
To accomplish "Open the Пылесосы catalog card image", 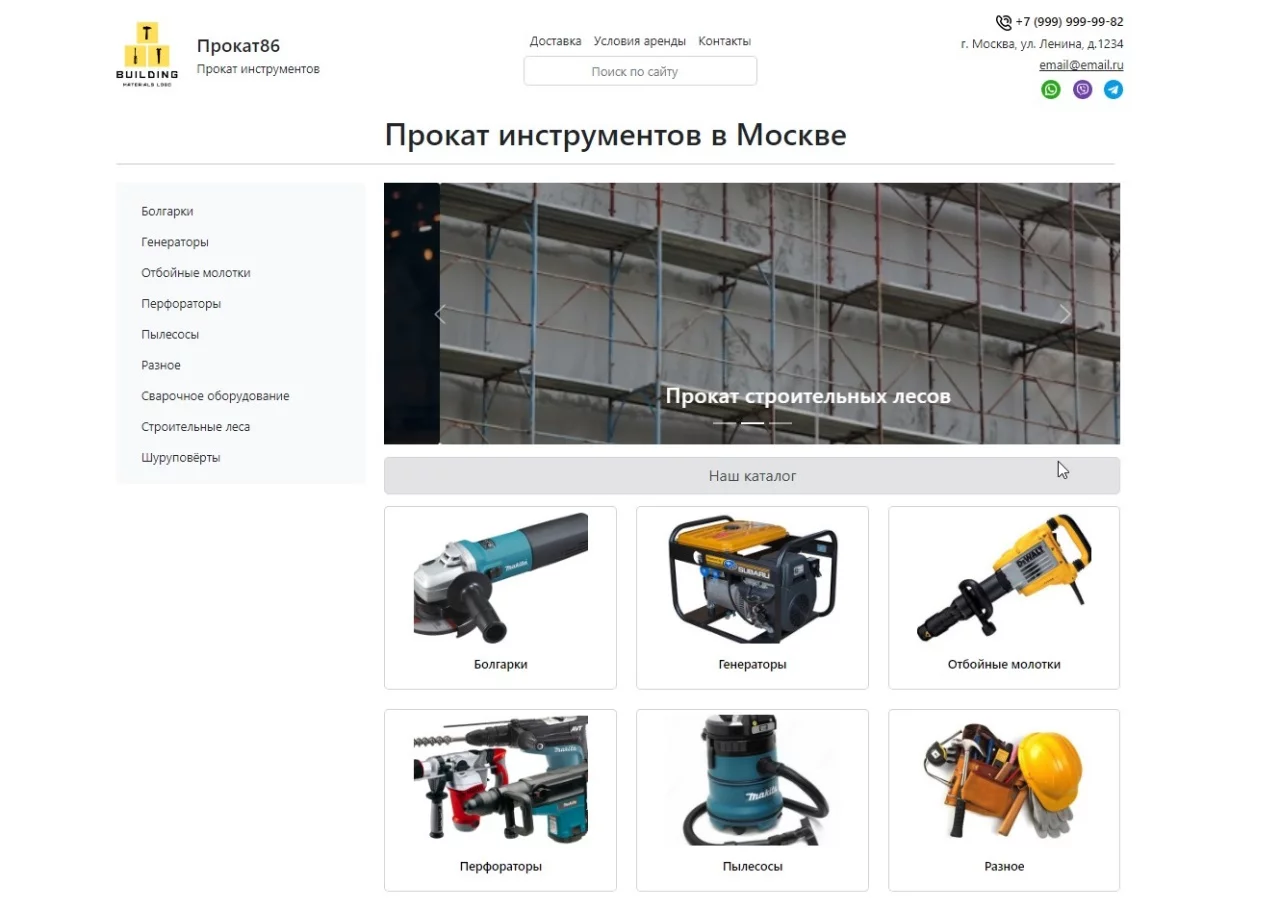I will tap(752, 780).
